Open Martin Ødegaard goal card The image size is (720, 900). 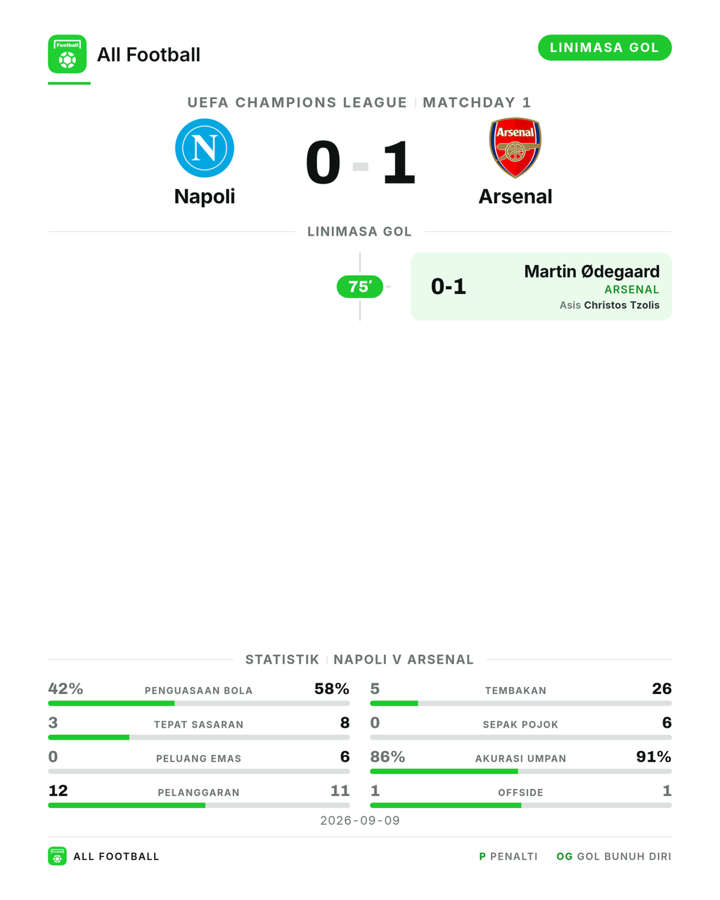[541, 286]
